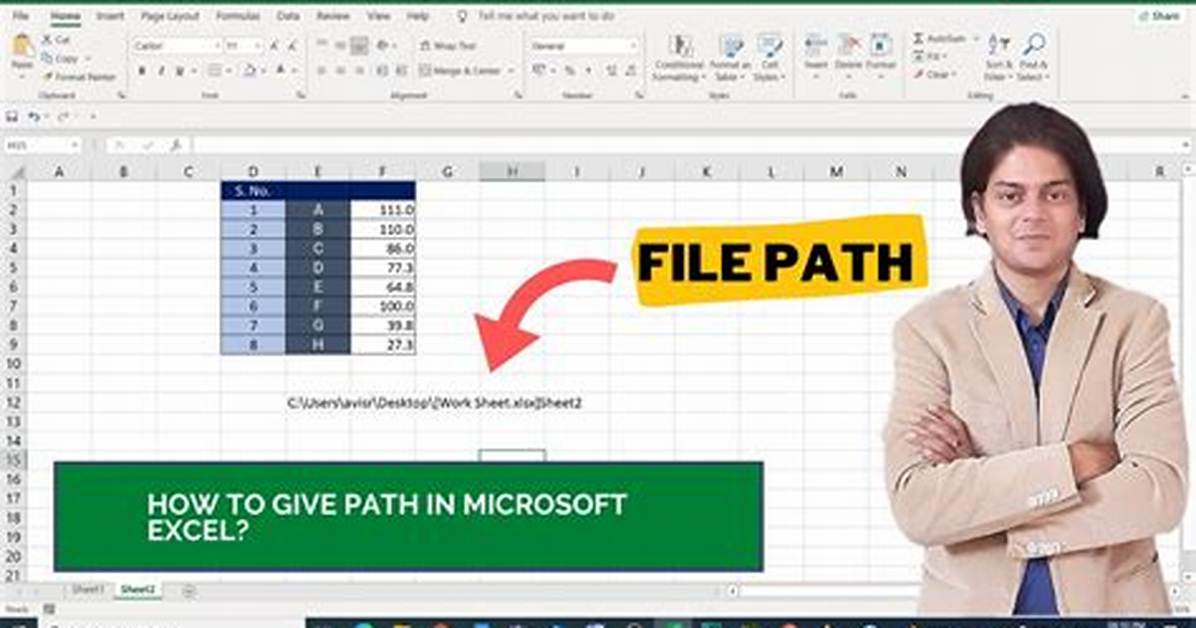Expand Merge & Center dropdown arrow

510,71
